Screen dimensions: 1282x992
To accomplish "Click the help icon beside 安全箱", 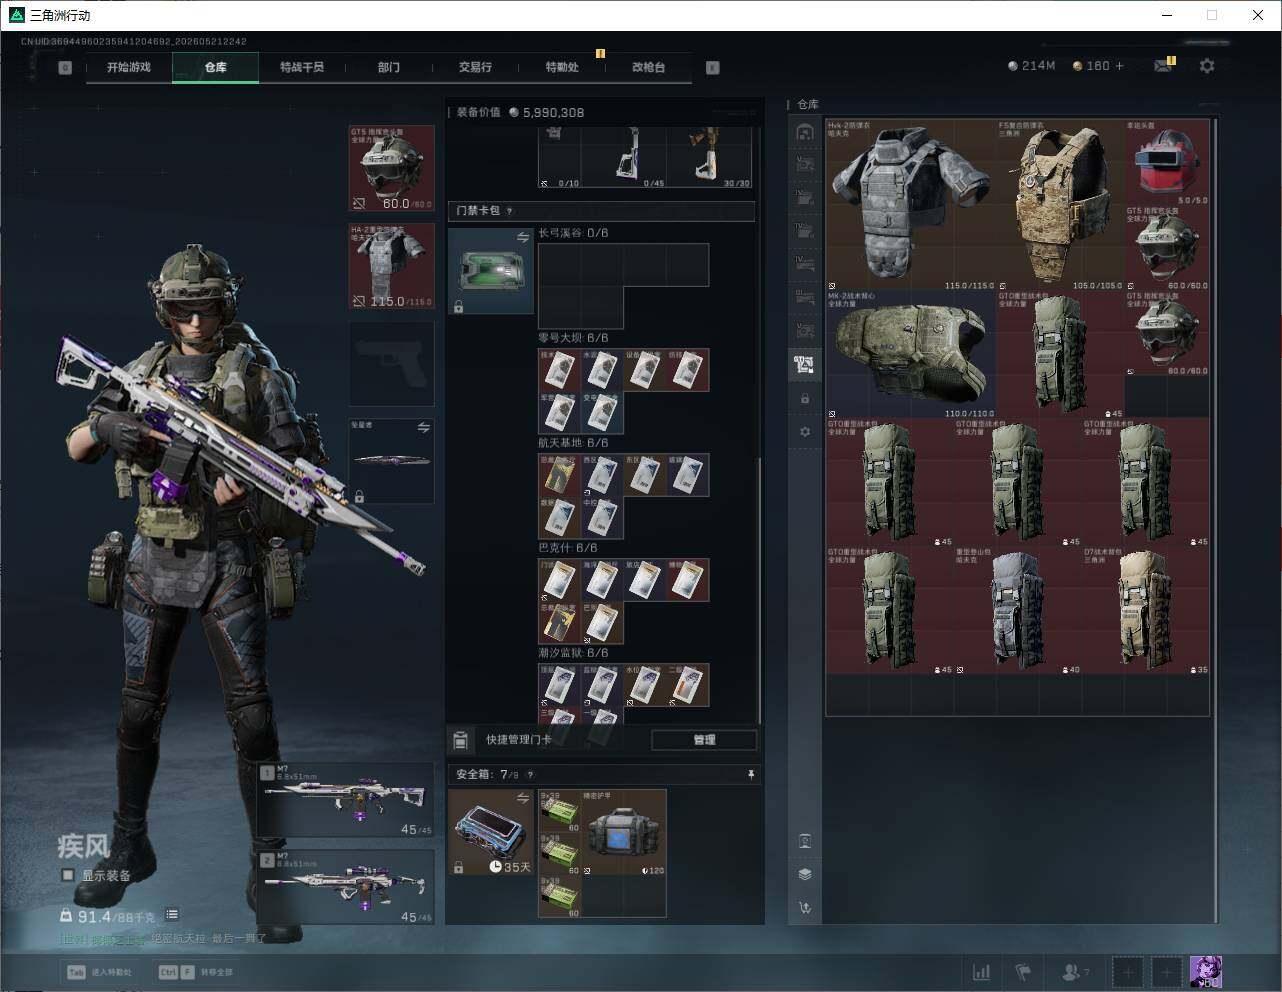I will click(530, 775).
